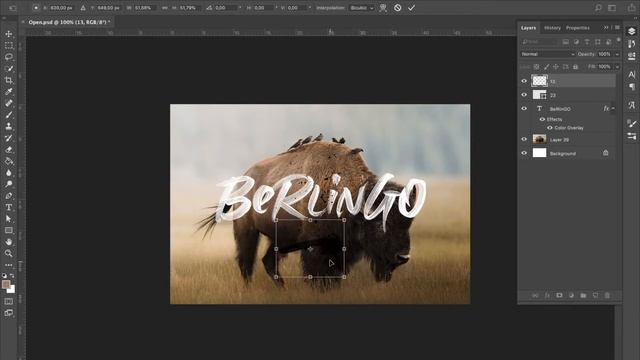640x360 pixels.
Task: Click the foreground color swatch
Action: coord(6,284)
